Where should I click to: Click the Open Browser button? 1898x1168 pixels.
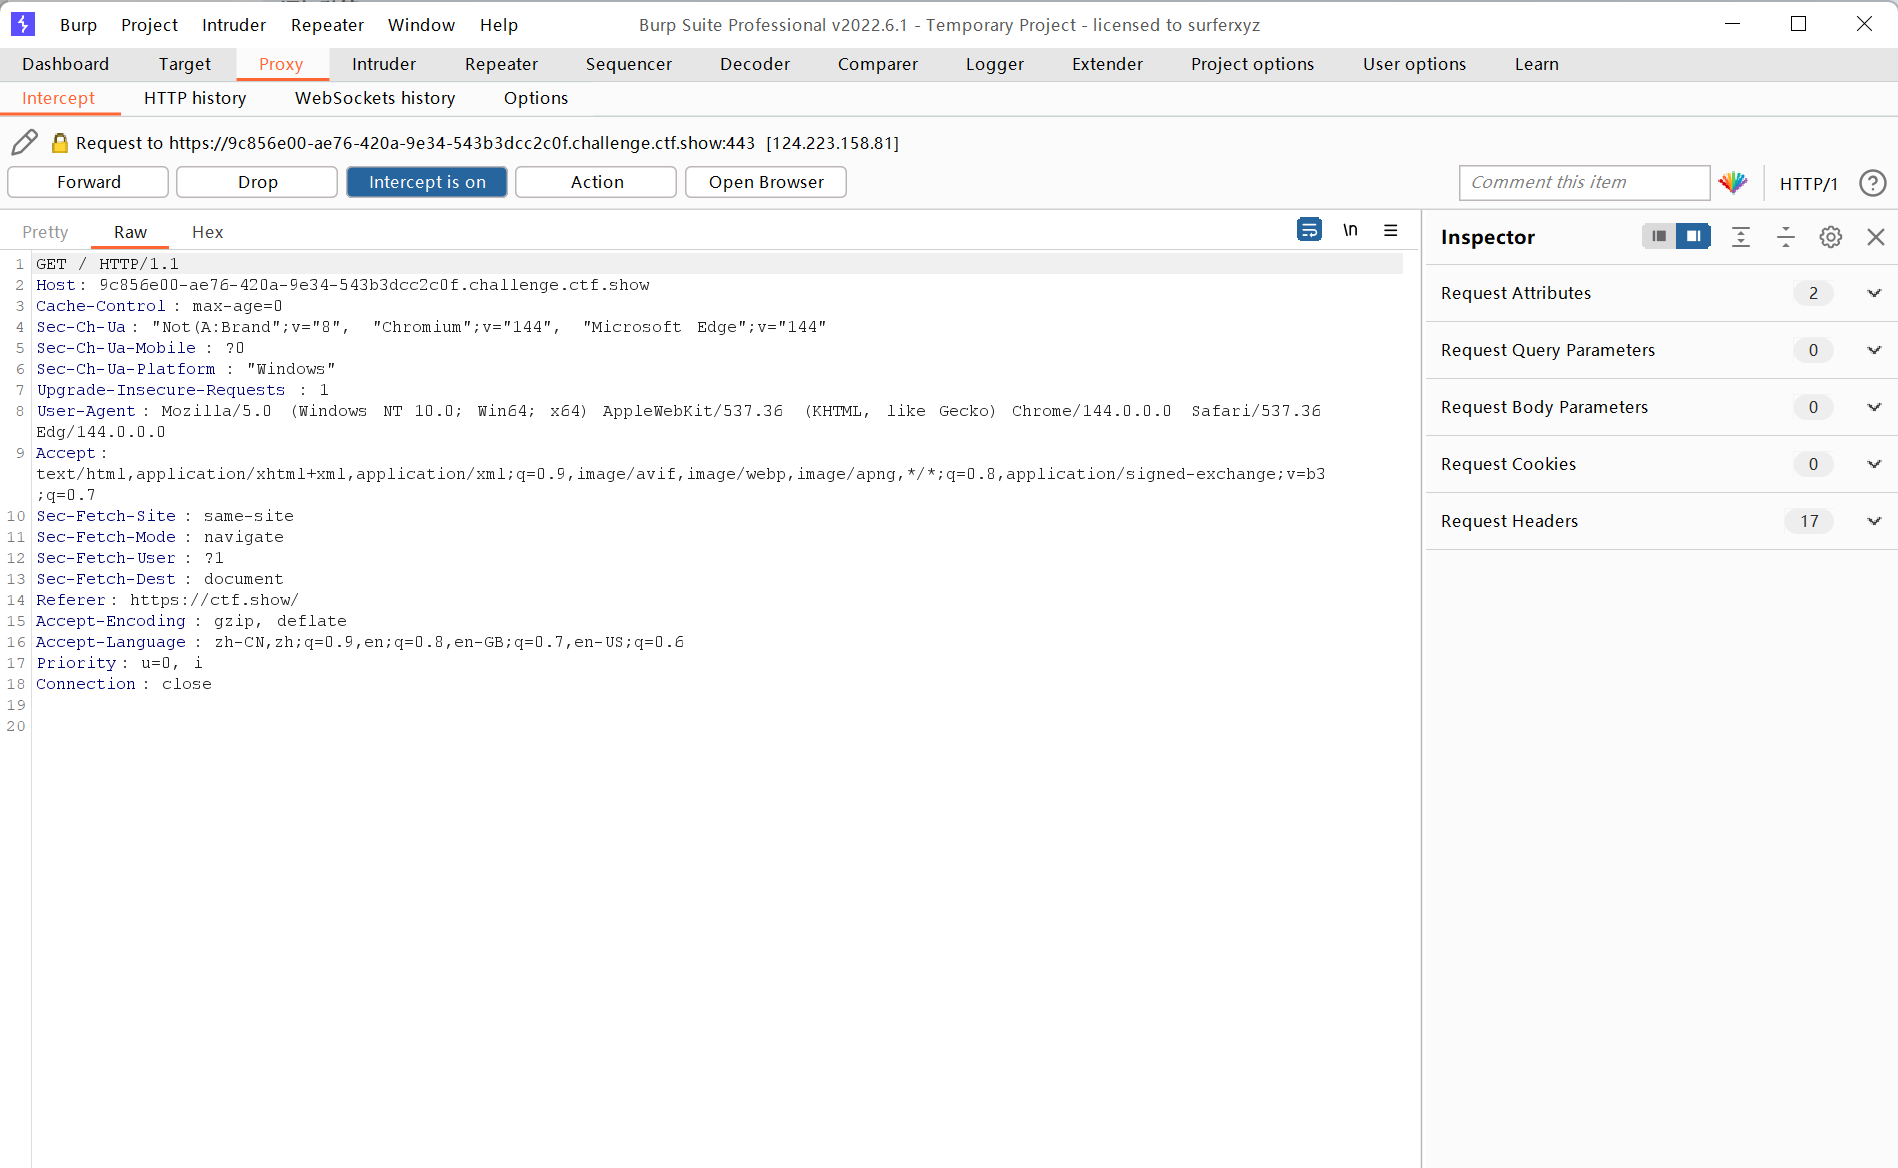tap(766, 182)
